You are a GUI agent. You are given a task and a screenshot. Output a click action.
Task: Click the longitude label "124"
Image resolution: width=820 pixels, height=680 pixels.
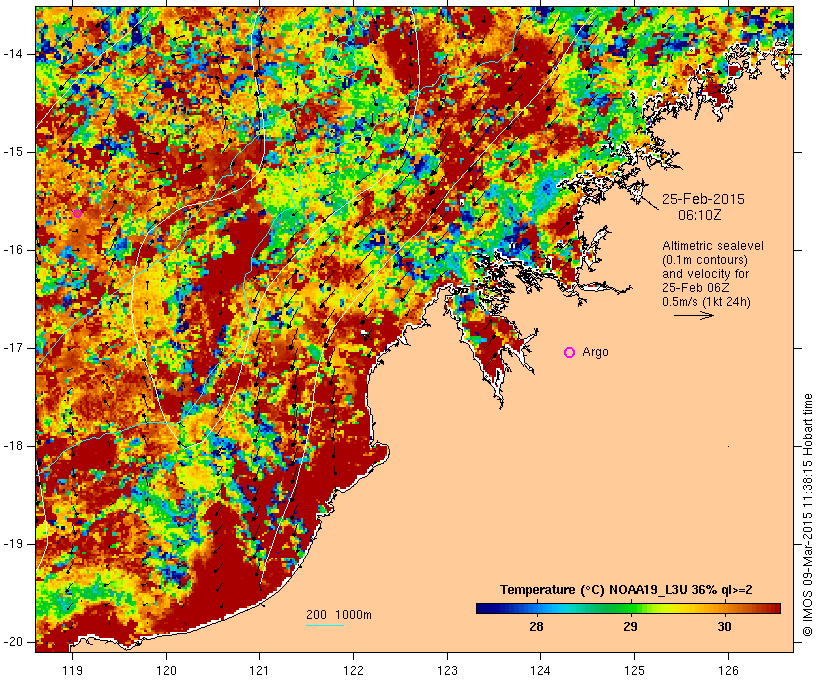540,670
